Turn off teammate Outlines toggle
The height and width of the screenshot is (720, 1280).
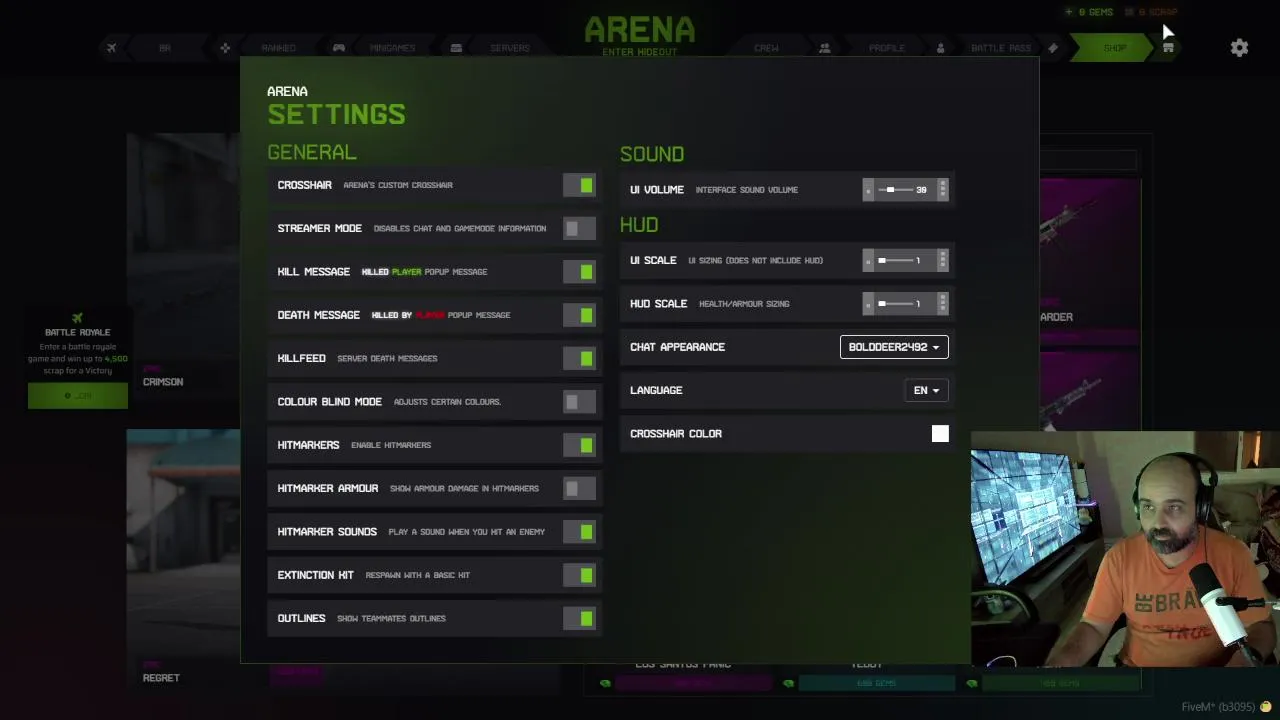[x=579, y=618]
